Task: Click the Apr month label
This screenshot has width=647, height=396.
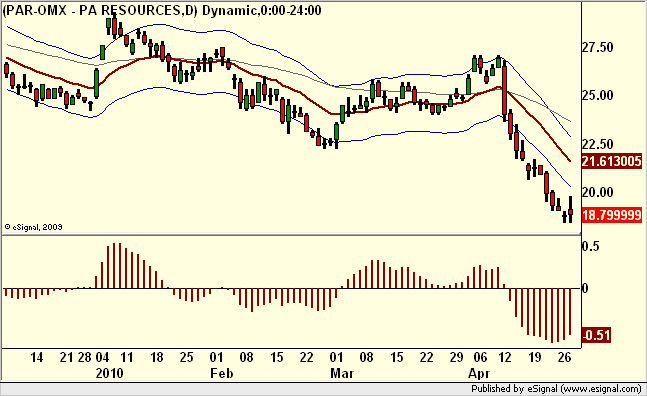Action: click(x=479, y=373)
